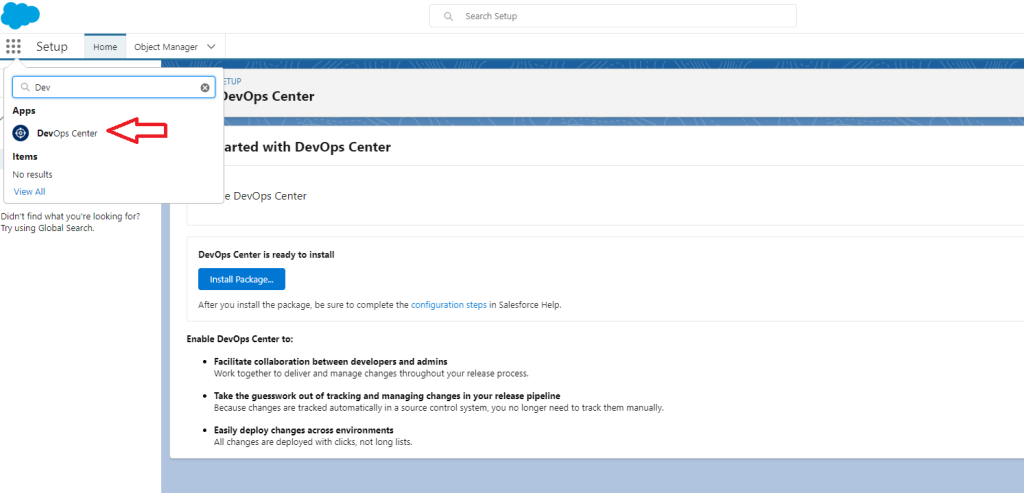Click 'Work together to deliver and manage changes' text
Viewport: 1024px width, 493px height.
[371, 374]
